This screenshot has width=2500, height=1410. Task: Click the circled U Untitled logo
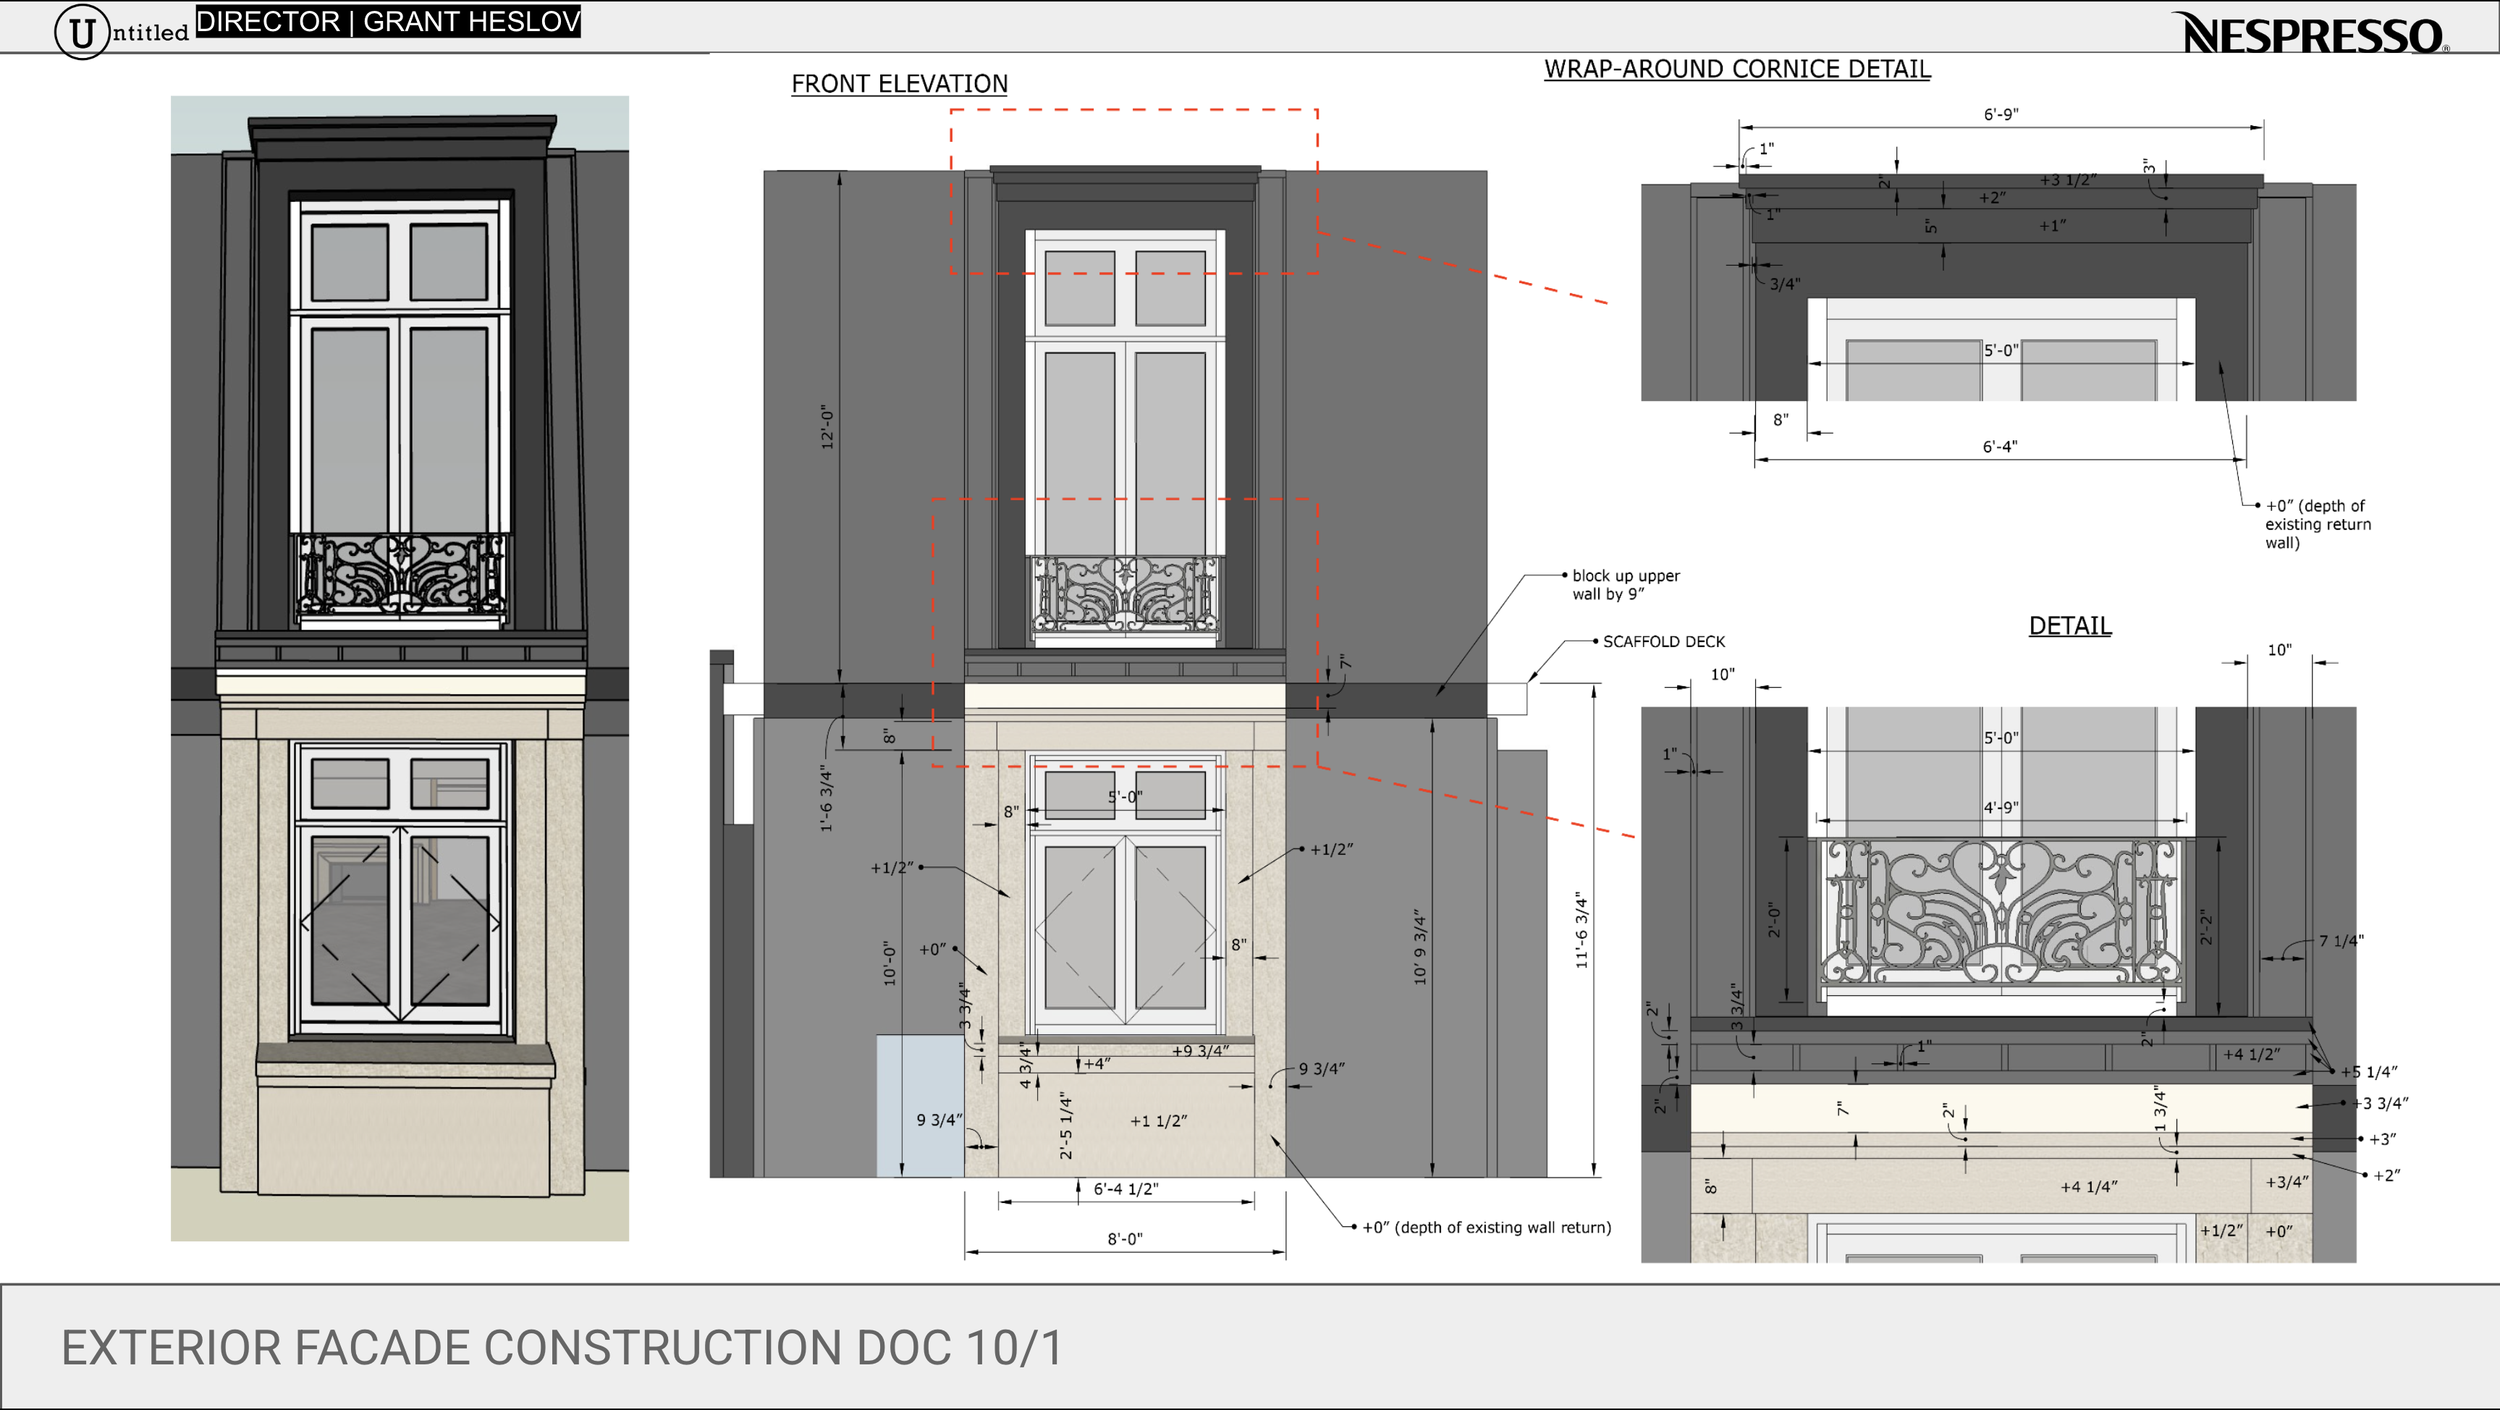tap(82, 32)
